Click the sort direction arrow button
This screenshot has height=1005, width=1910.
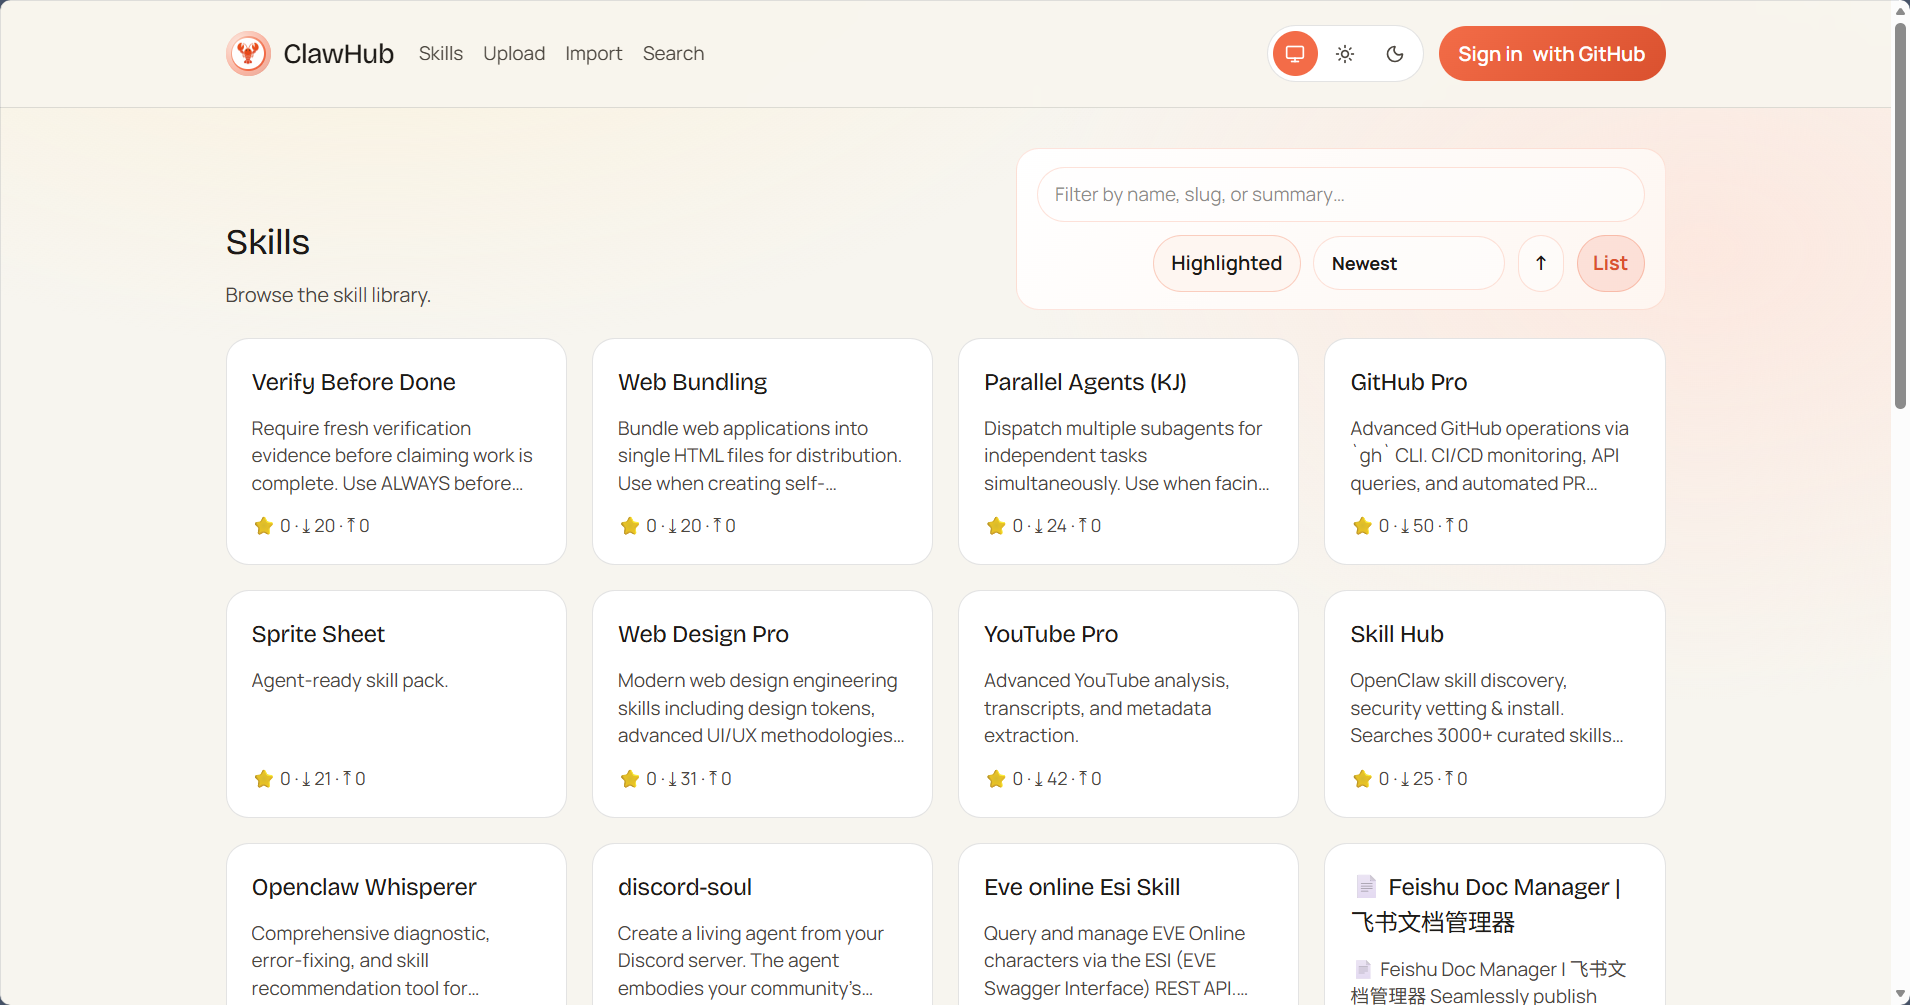[x=1541, y=263]
